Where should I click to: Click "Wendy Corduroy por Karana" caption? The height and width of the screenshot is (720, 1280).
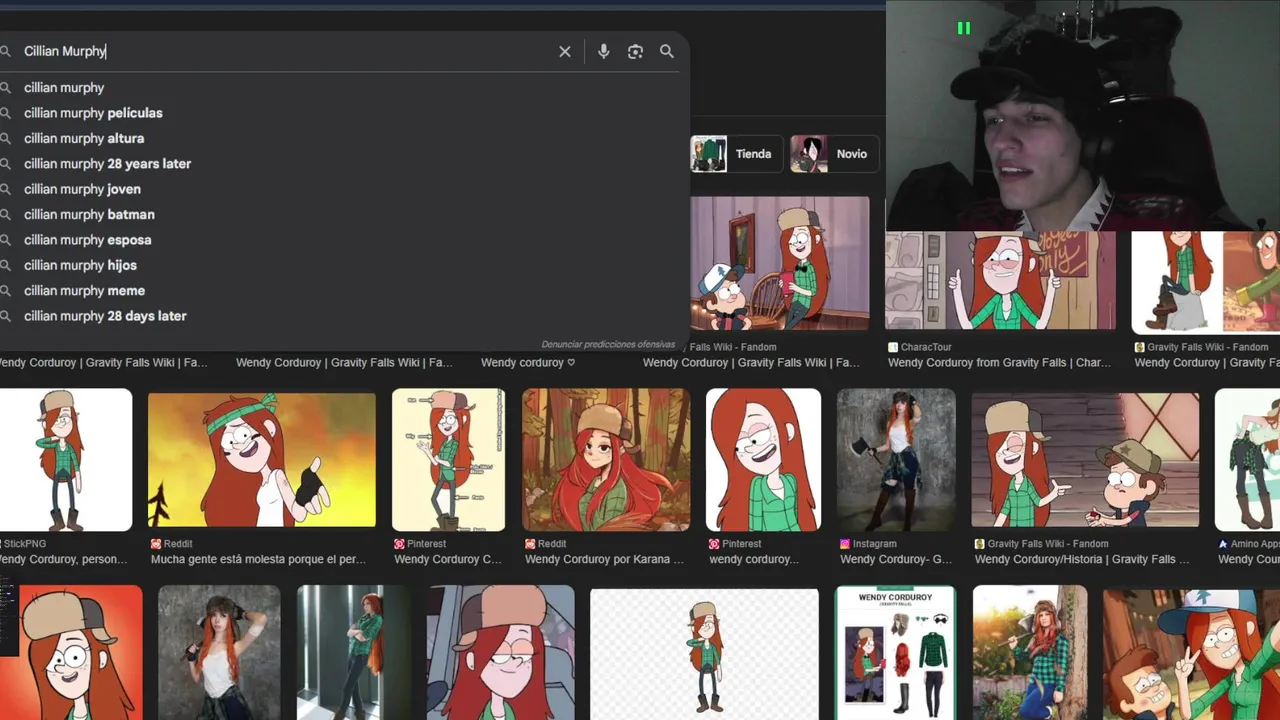click(604, 559)
